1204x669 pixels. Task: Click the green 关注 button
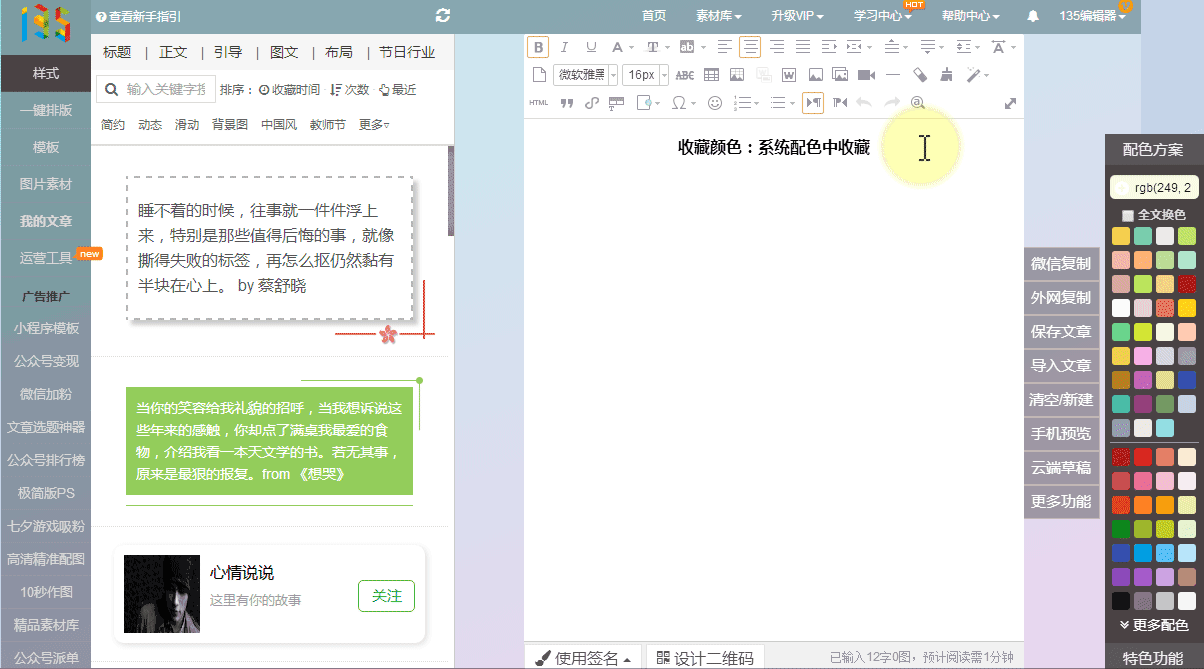coord(386,596)
